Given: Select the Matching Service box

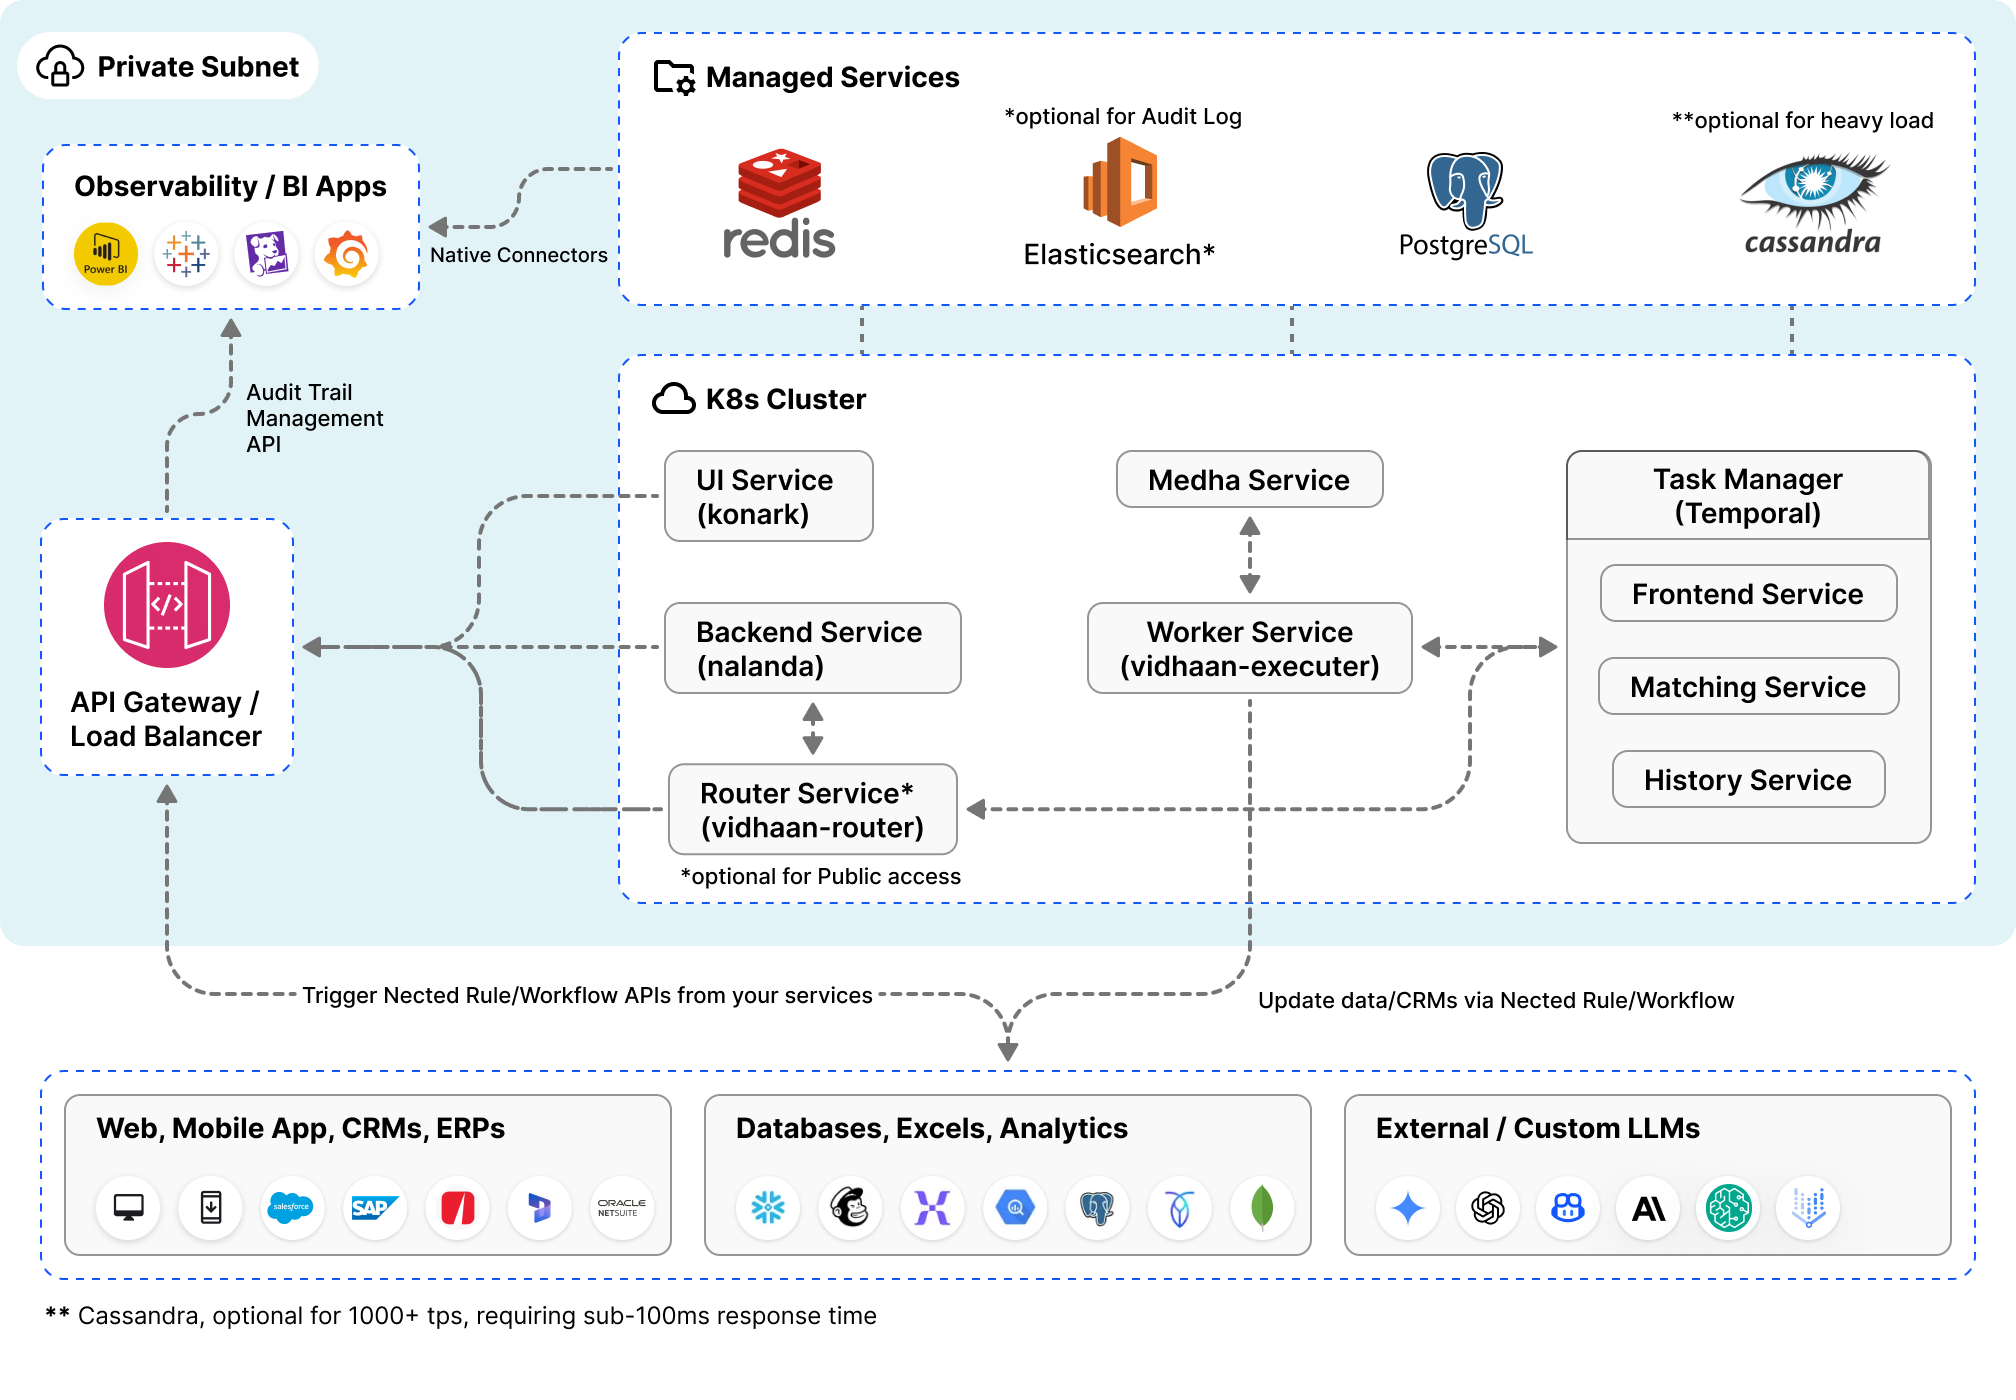Looking at the screenshot, I should (x=1747, y=687).
